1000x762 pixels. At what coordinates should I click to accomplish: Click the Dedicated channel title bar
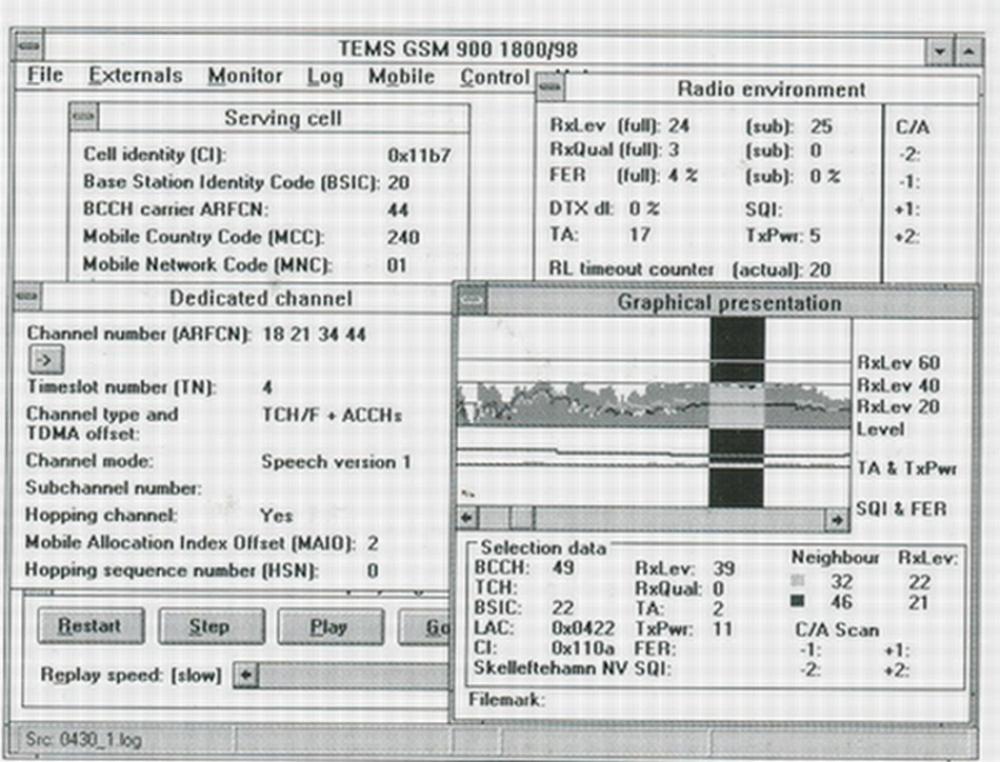pyautogui.click(x=246, y=298)
